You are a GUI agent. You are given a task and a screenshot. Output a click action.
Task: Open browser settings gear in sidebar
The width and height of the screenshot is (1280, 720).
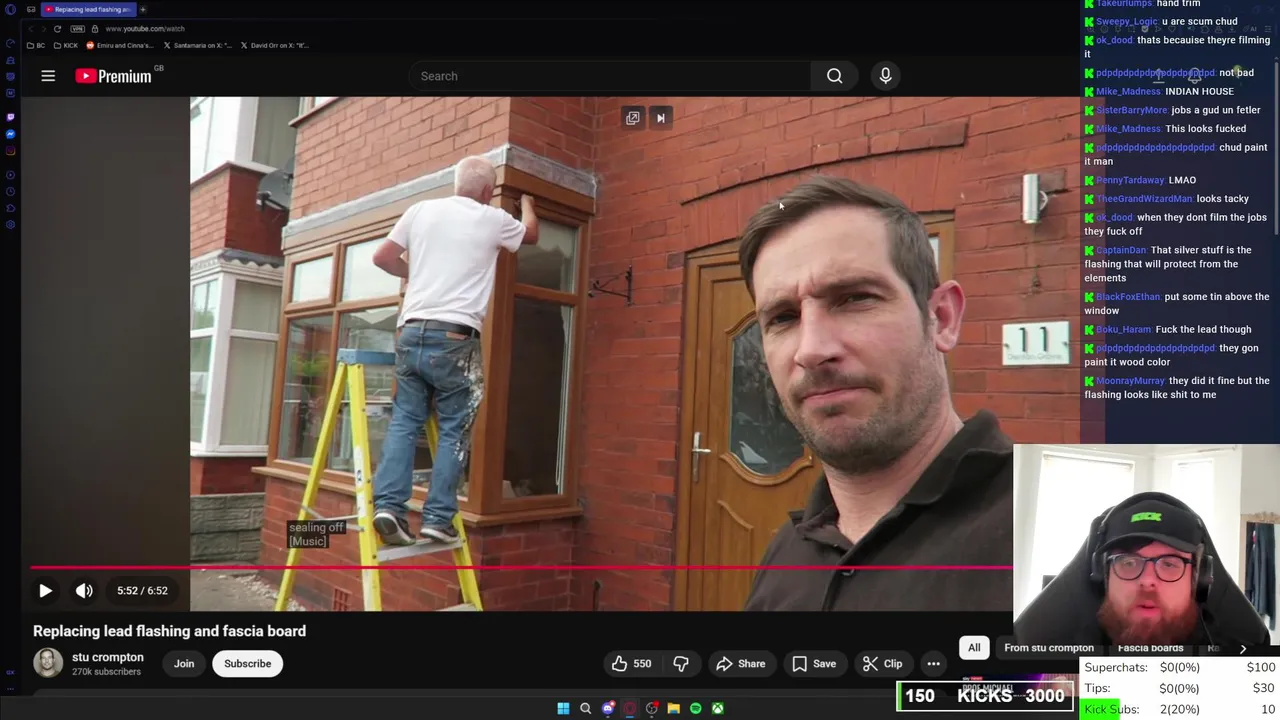tap(11, 224)
